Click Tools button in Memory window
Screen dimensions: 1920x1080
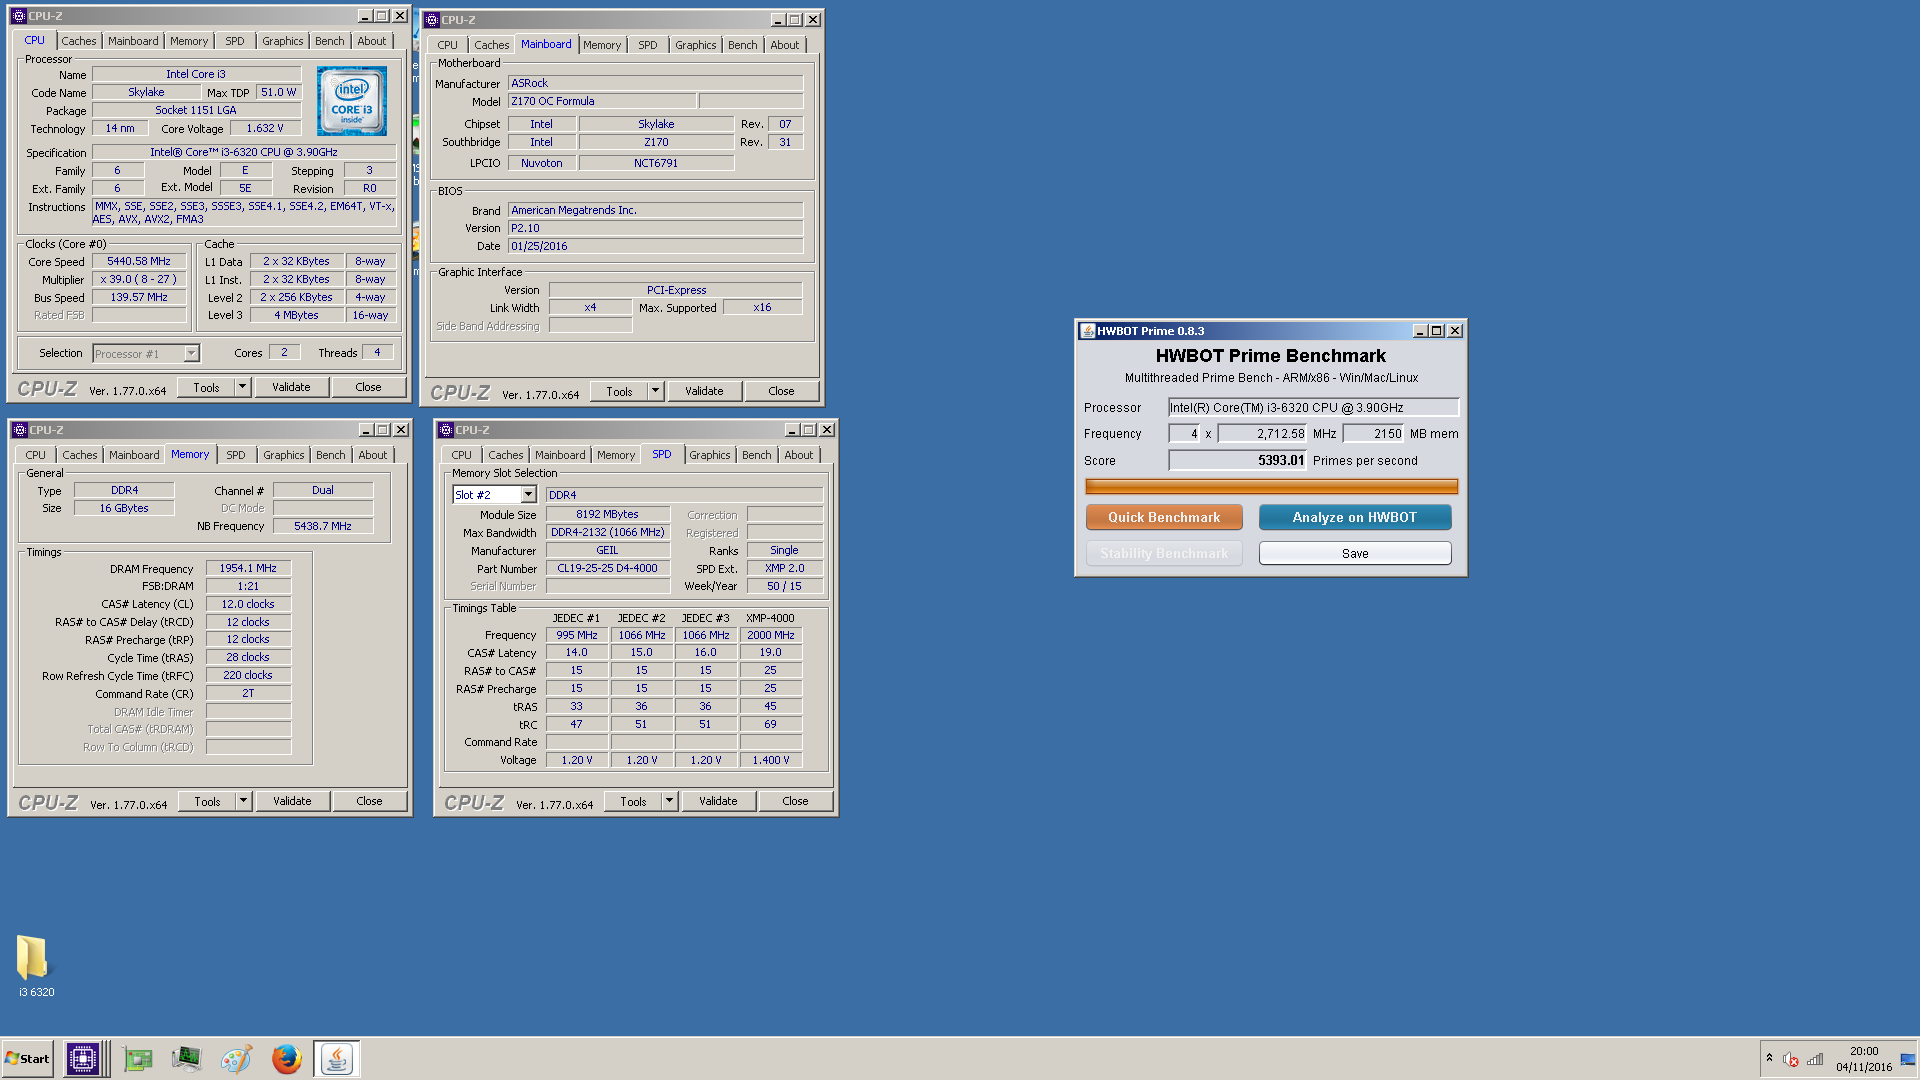click(x=207, y=801)
